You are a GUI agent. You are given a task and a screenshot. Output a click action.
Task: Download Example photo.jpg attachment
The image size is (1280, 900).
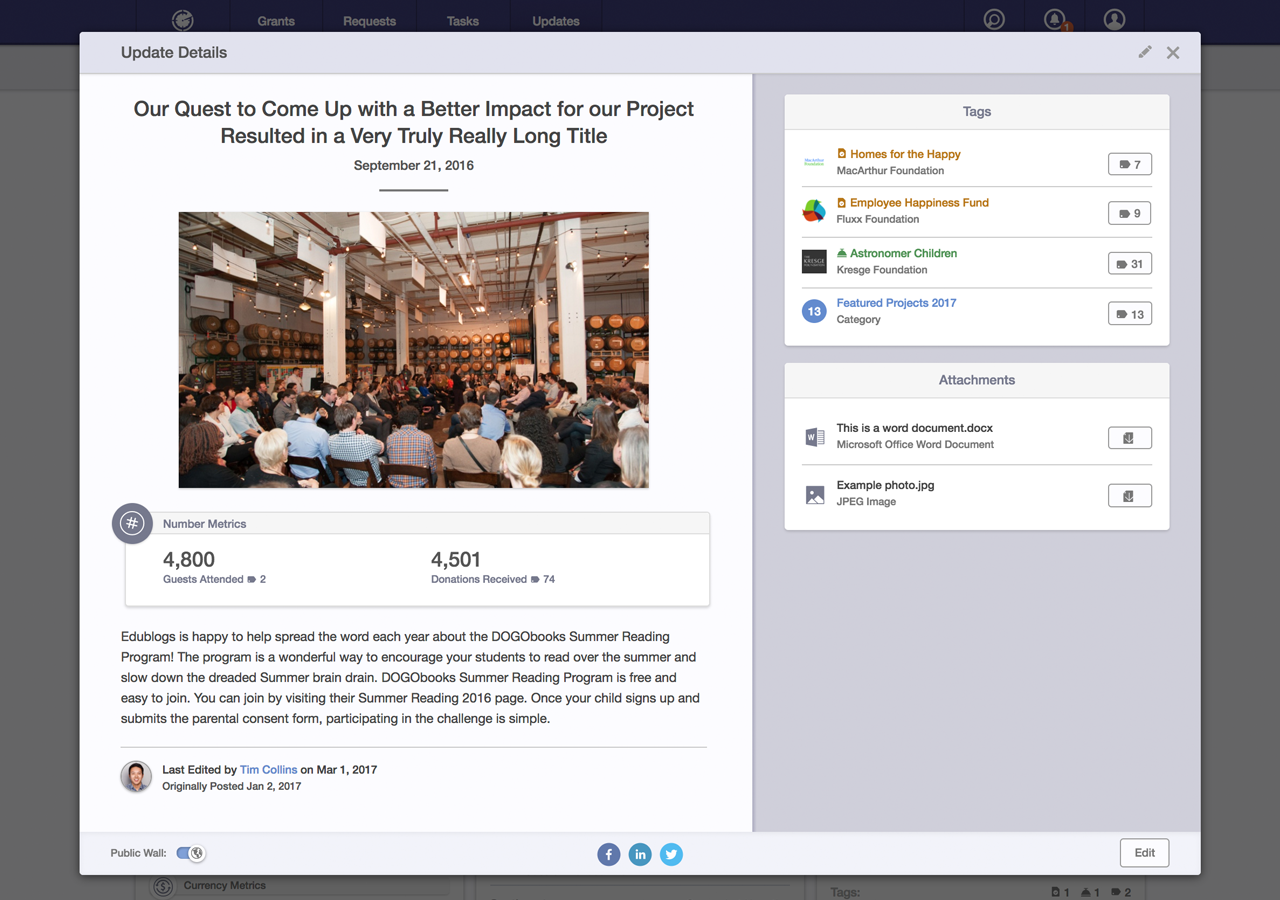coord(1129,496)
